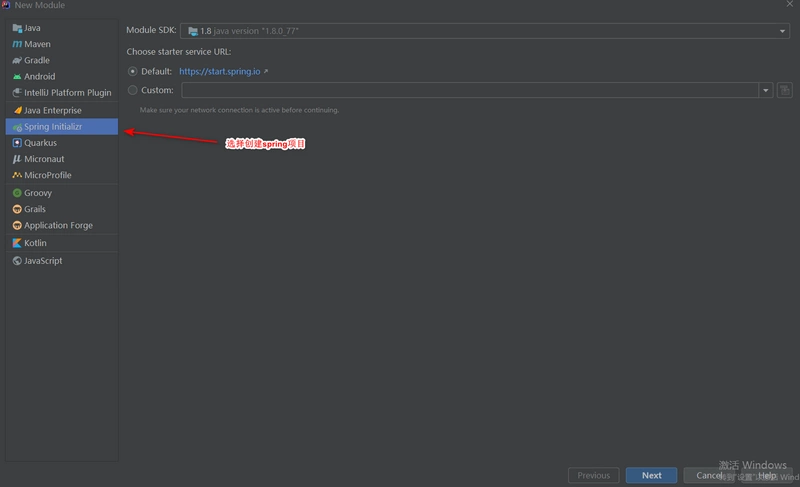The image size is (800, 487).
Task: Choose Gradle in the module type list
Action: (62, 60)
